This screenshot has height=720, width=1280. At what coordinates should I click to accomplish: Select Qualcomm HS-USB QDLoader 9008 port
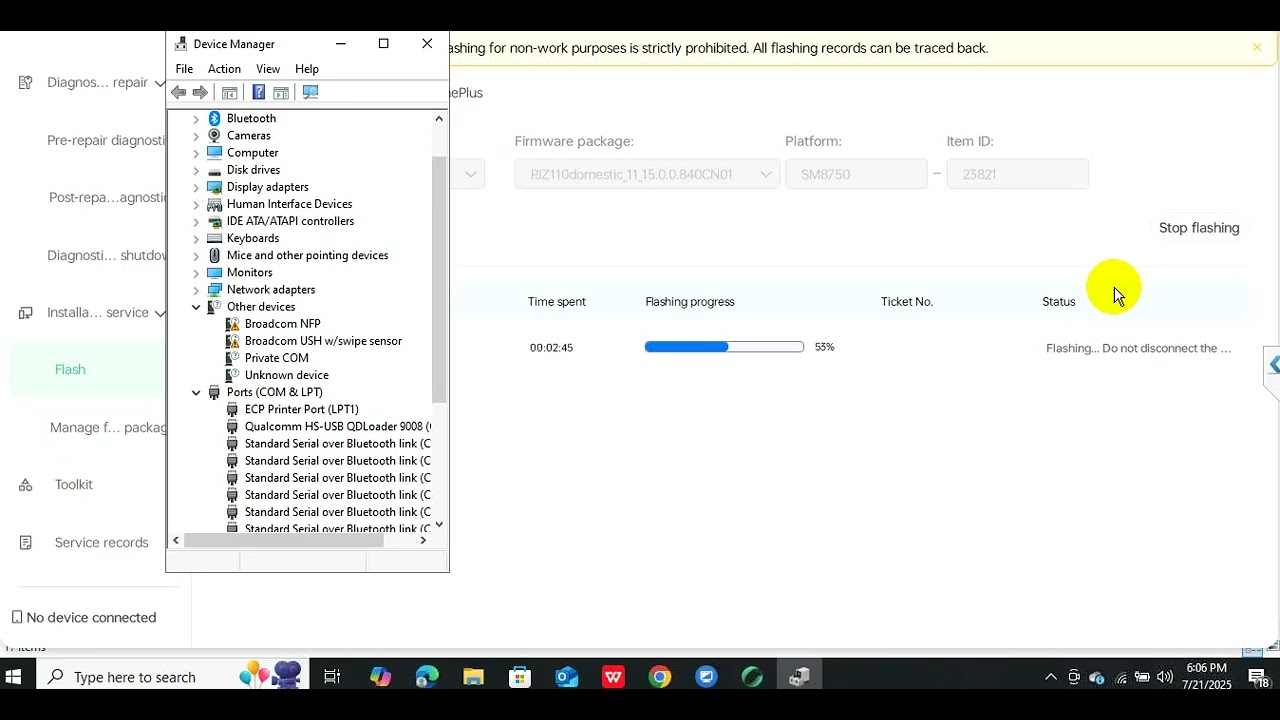337,426
